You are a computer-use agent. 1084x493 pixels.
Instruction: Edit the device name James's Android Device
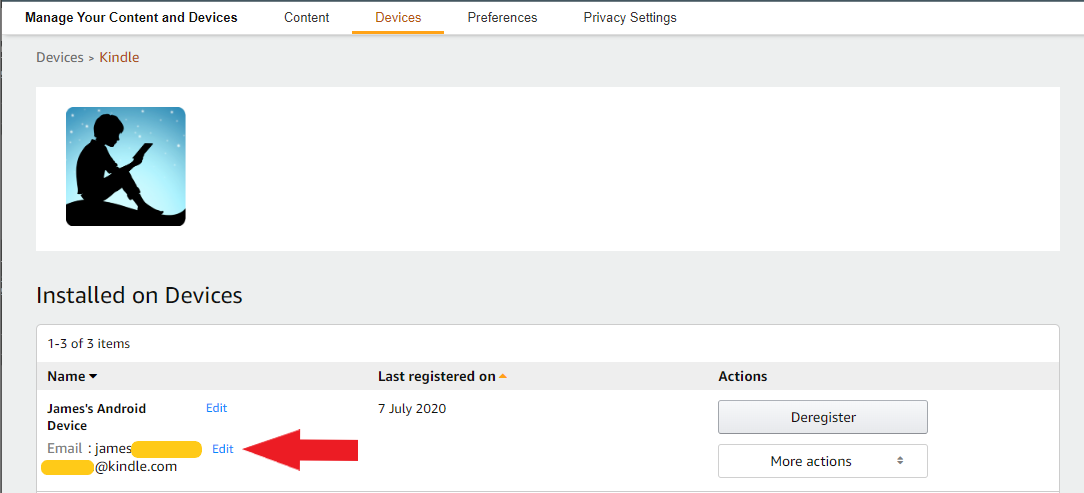pos(216,408)
